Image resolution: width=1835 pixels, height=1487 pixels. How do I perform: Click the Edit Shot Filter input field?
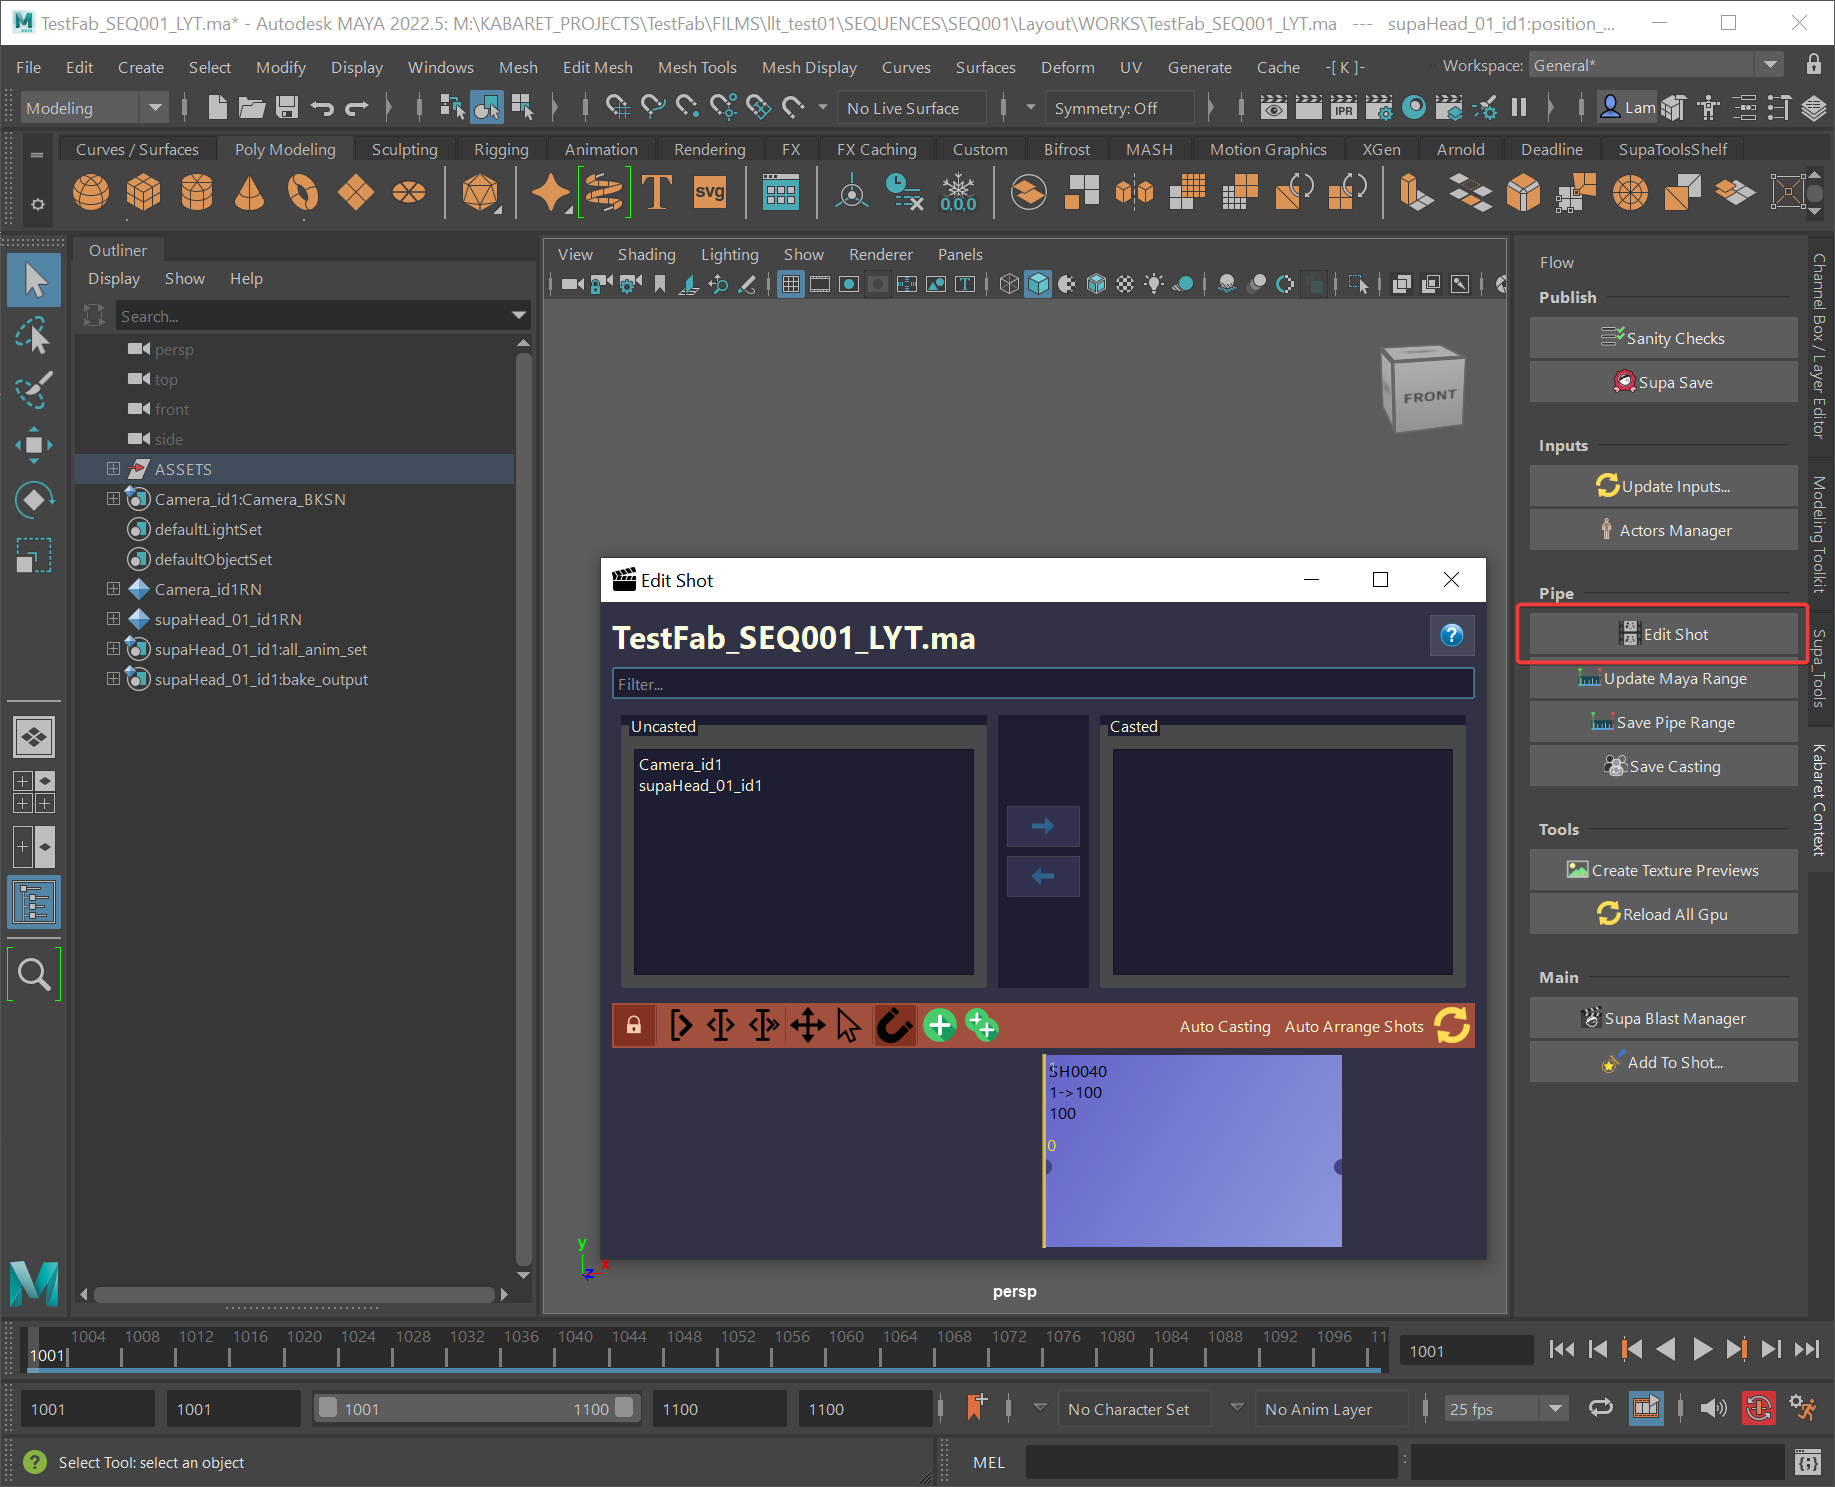(x=1043, y=684)
